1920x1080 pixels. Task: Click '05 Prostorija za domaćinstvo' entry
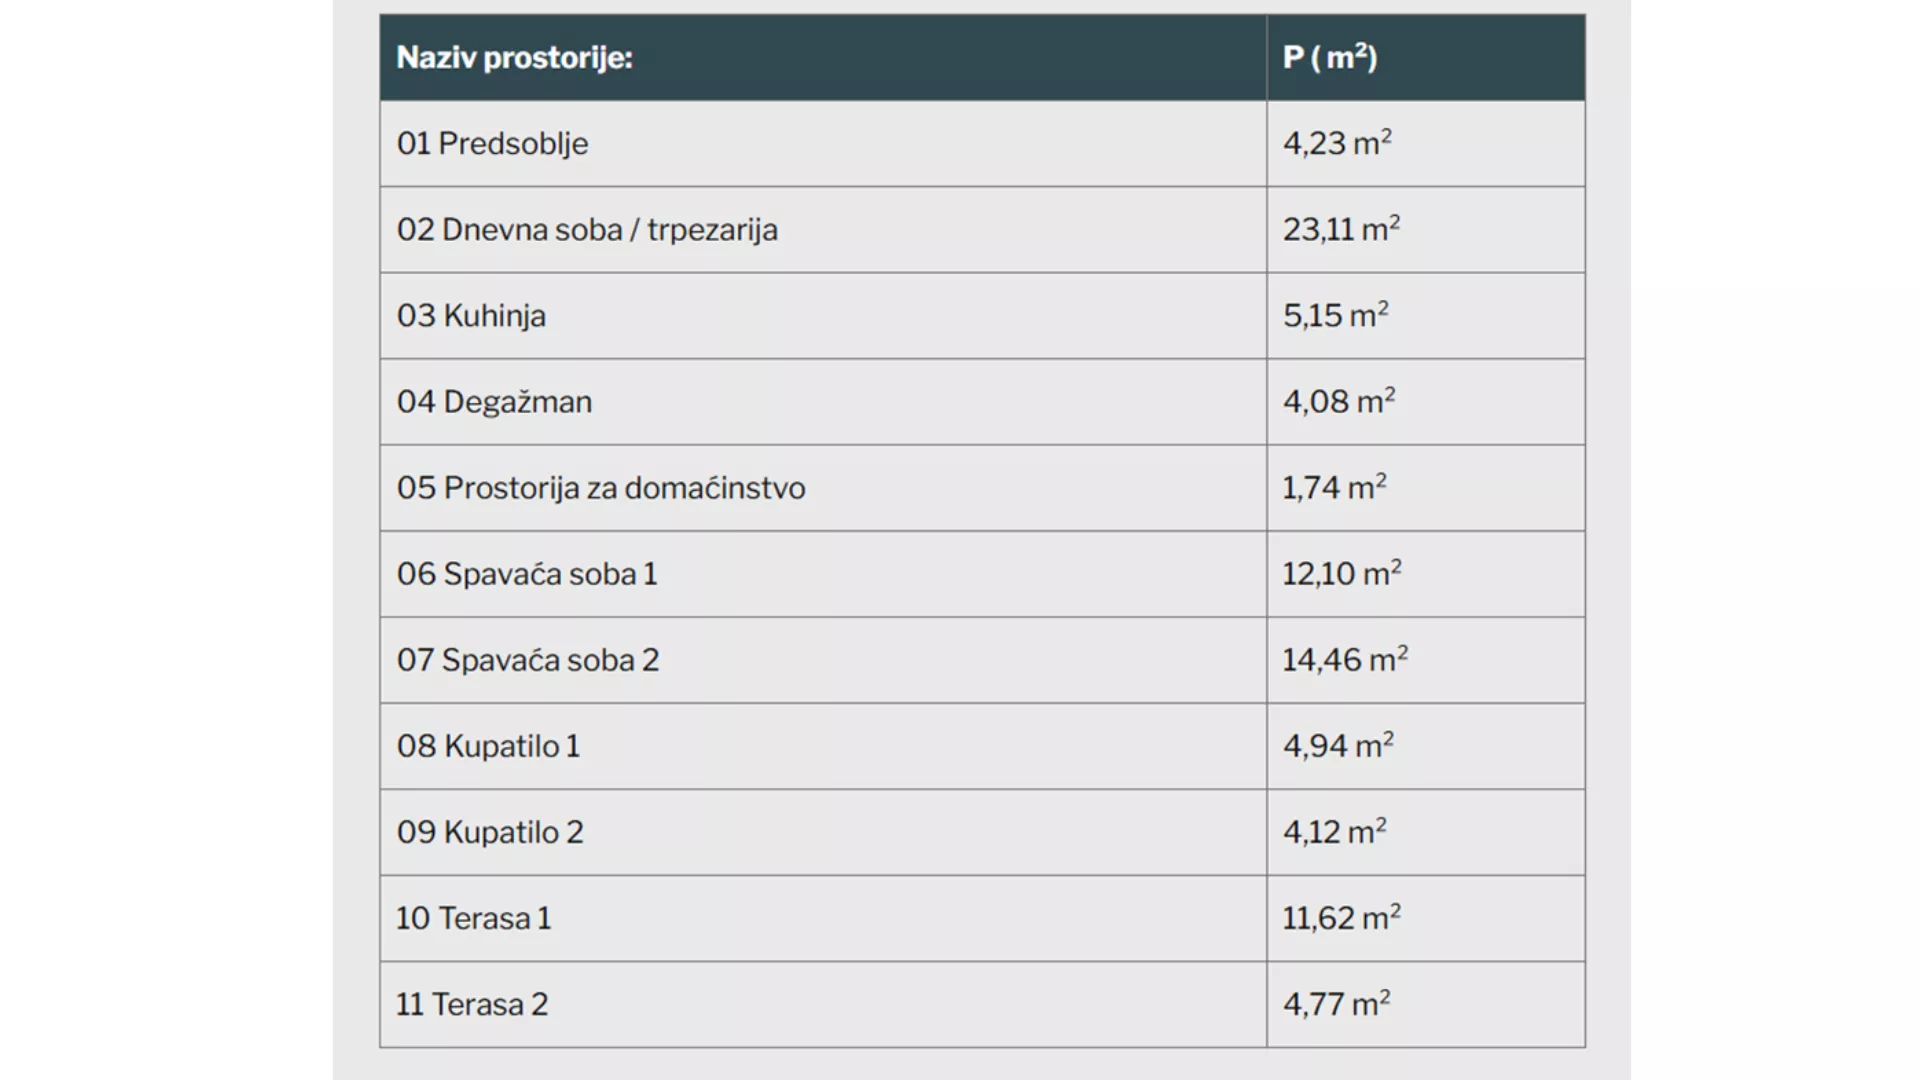601,488
